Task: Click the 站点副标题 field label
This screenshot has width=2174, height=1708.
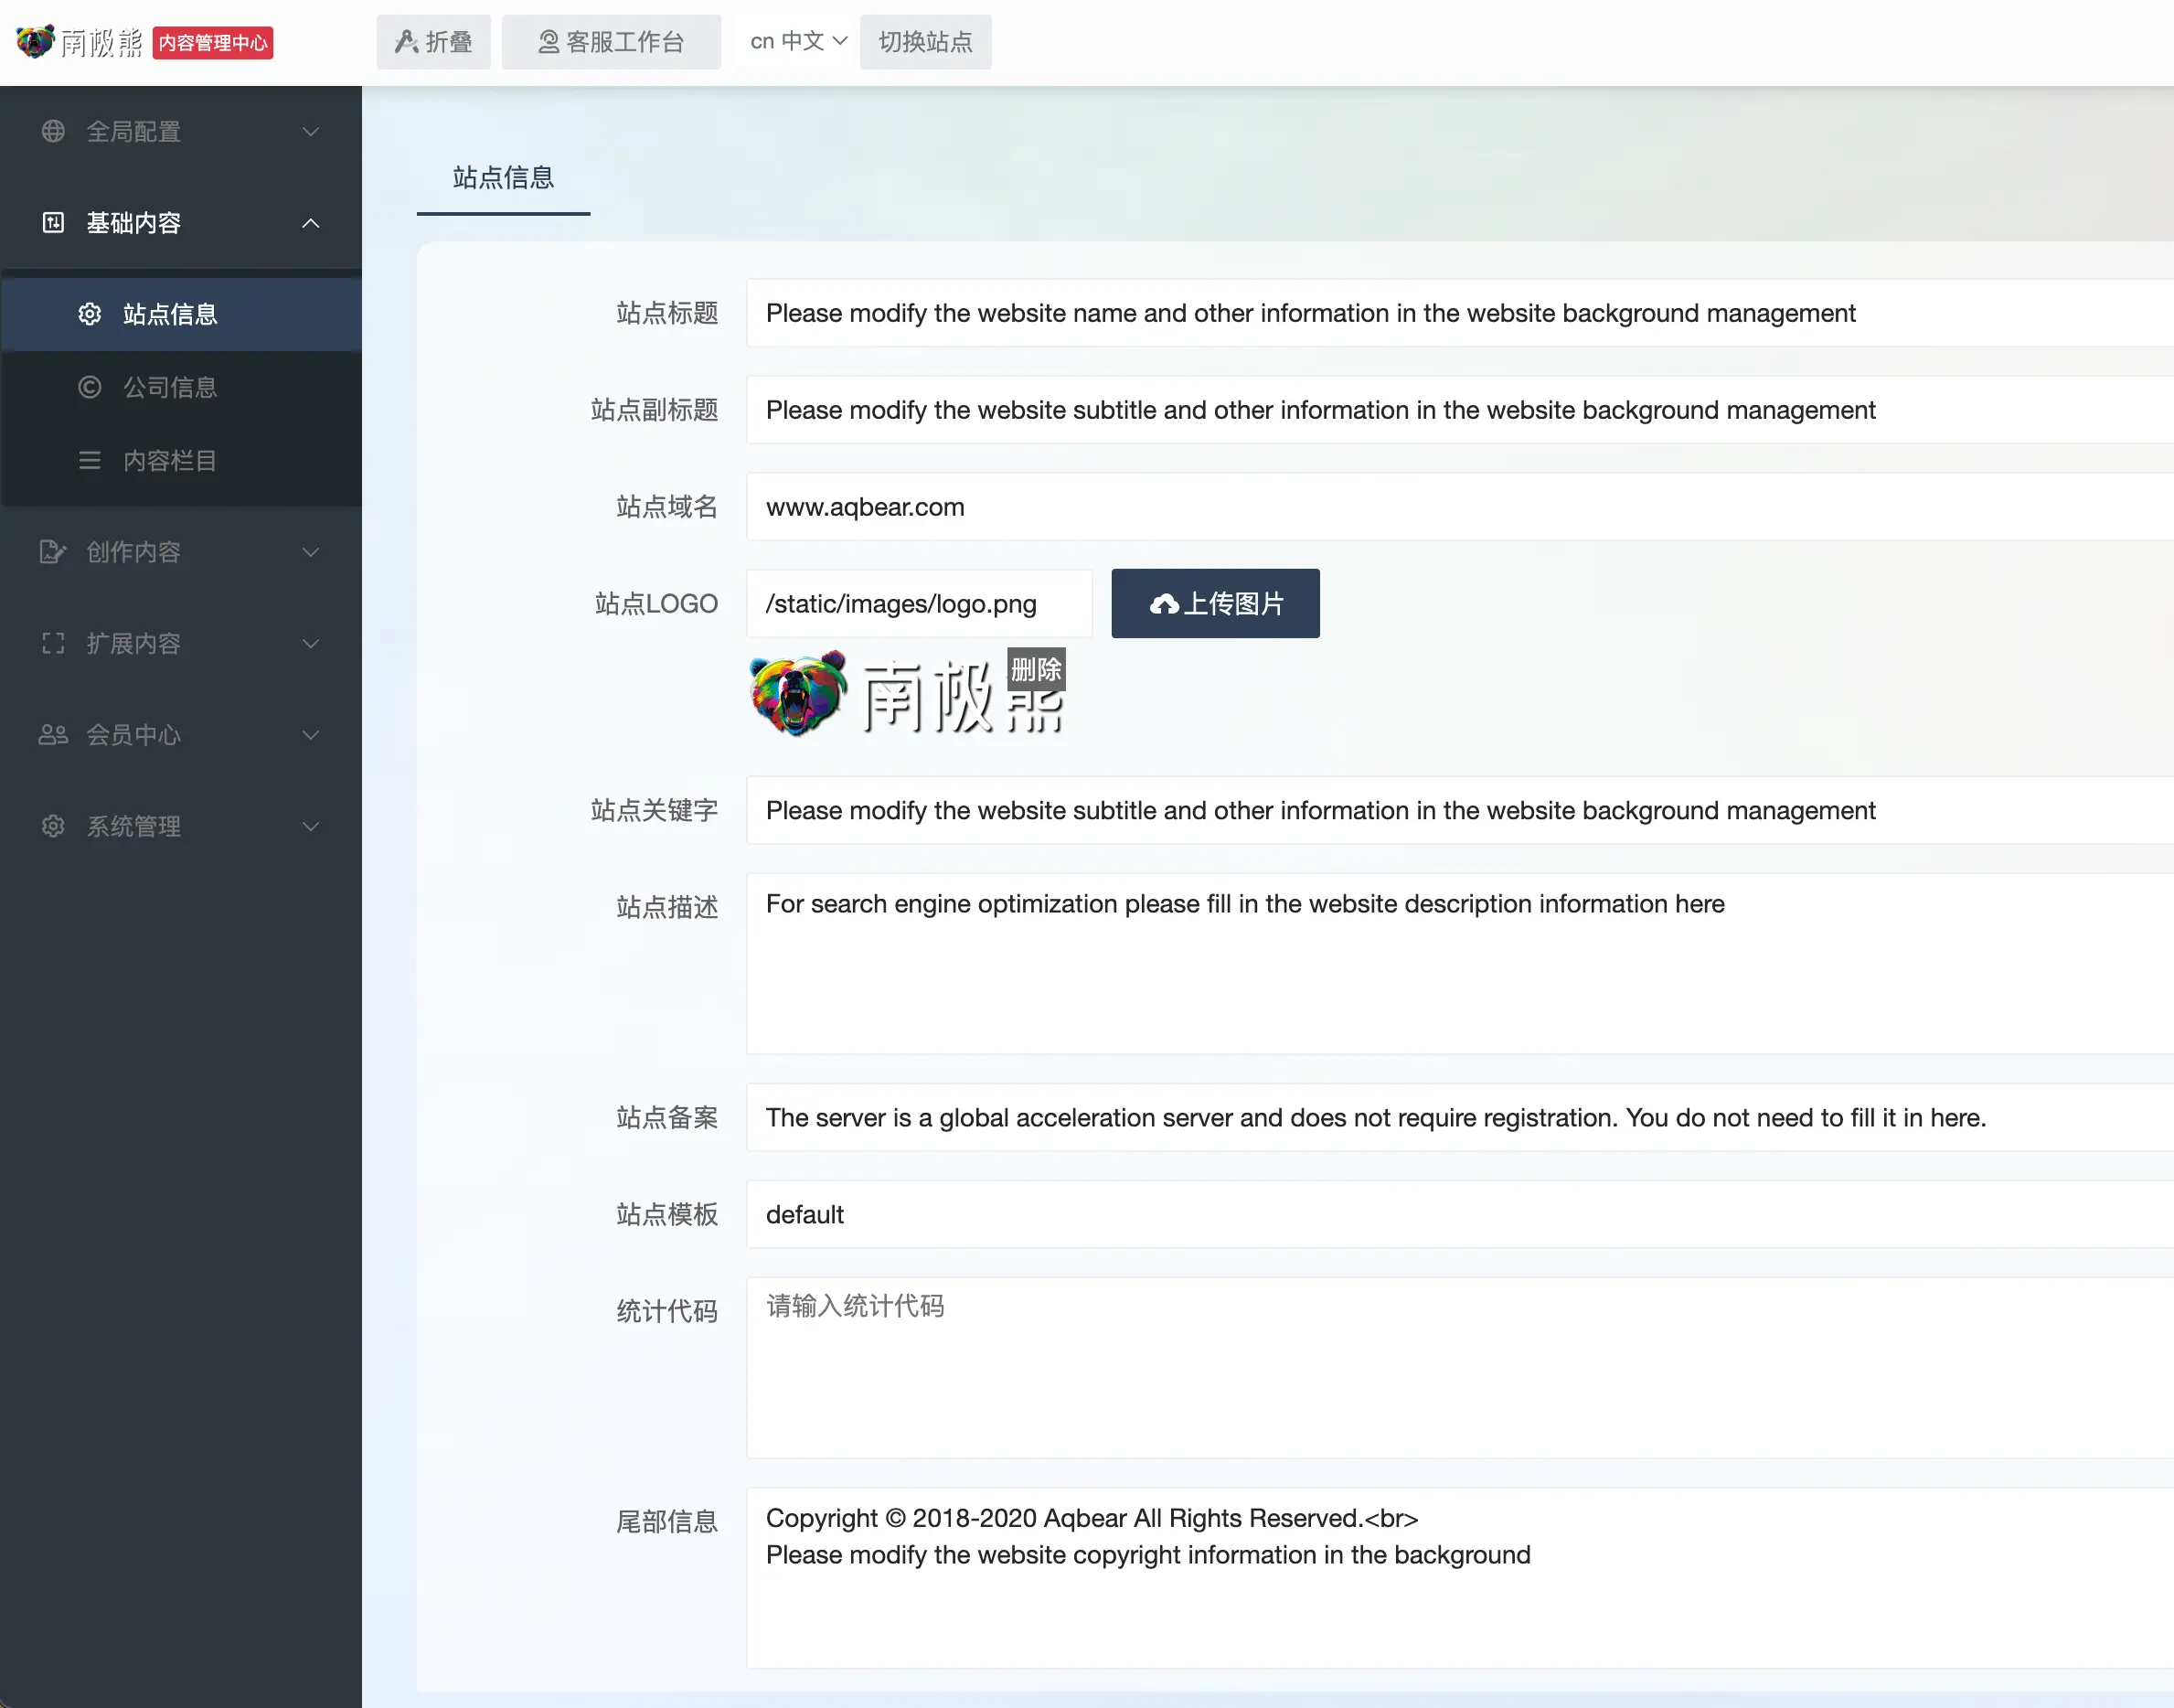Action: [x=654, y=410]
